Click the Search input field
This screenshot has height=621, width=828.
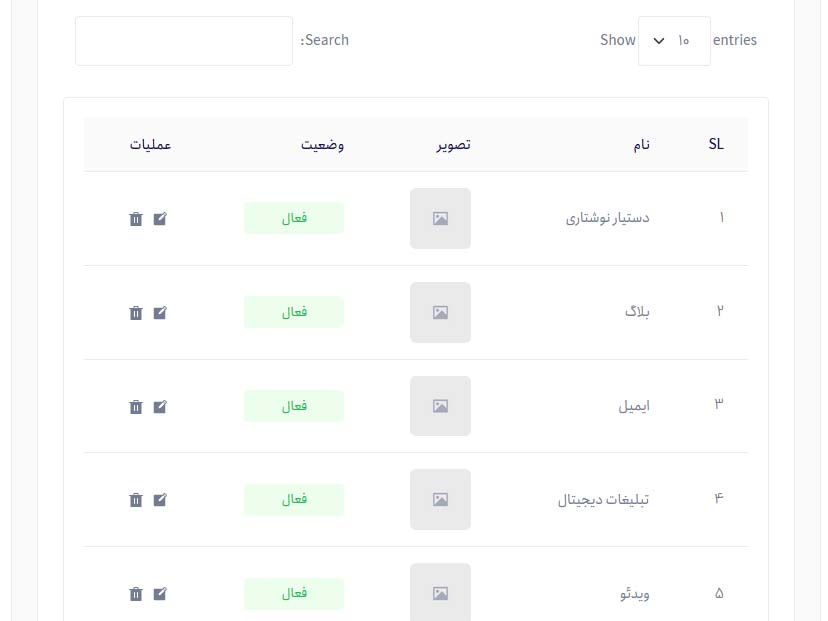(x=184, y=41)
